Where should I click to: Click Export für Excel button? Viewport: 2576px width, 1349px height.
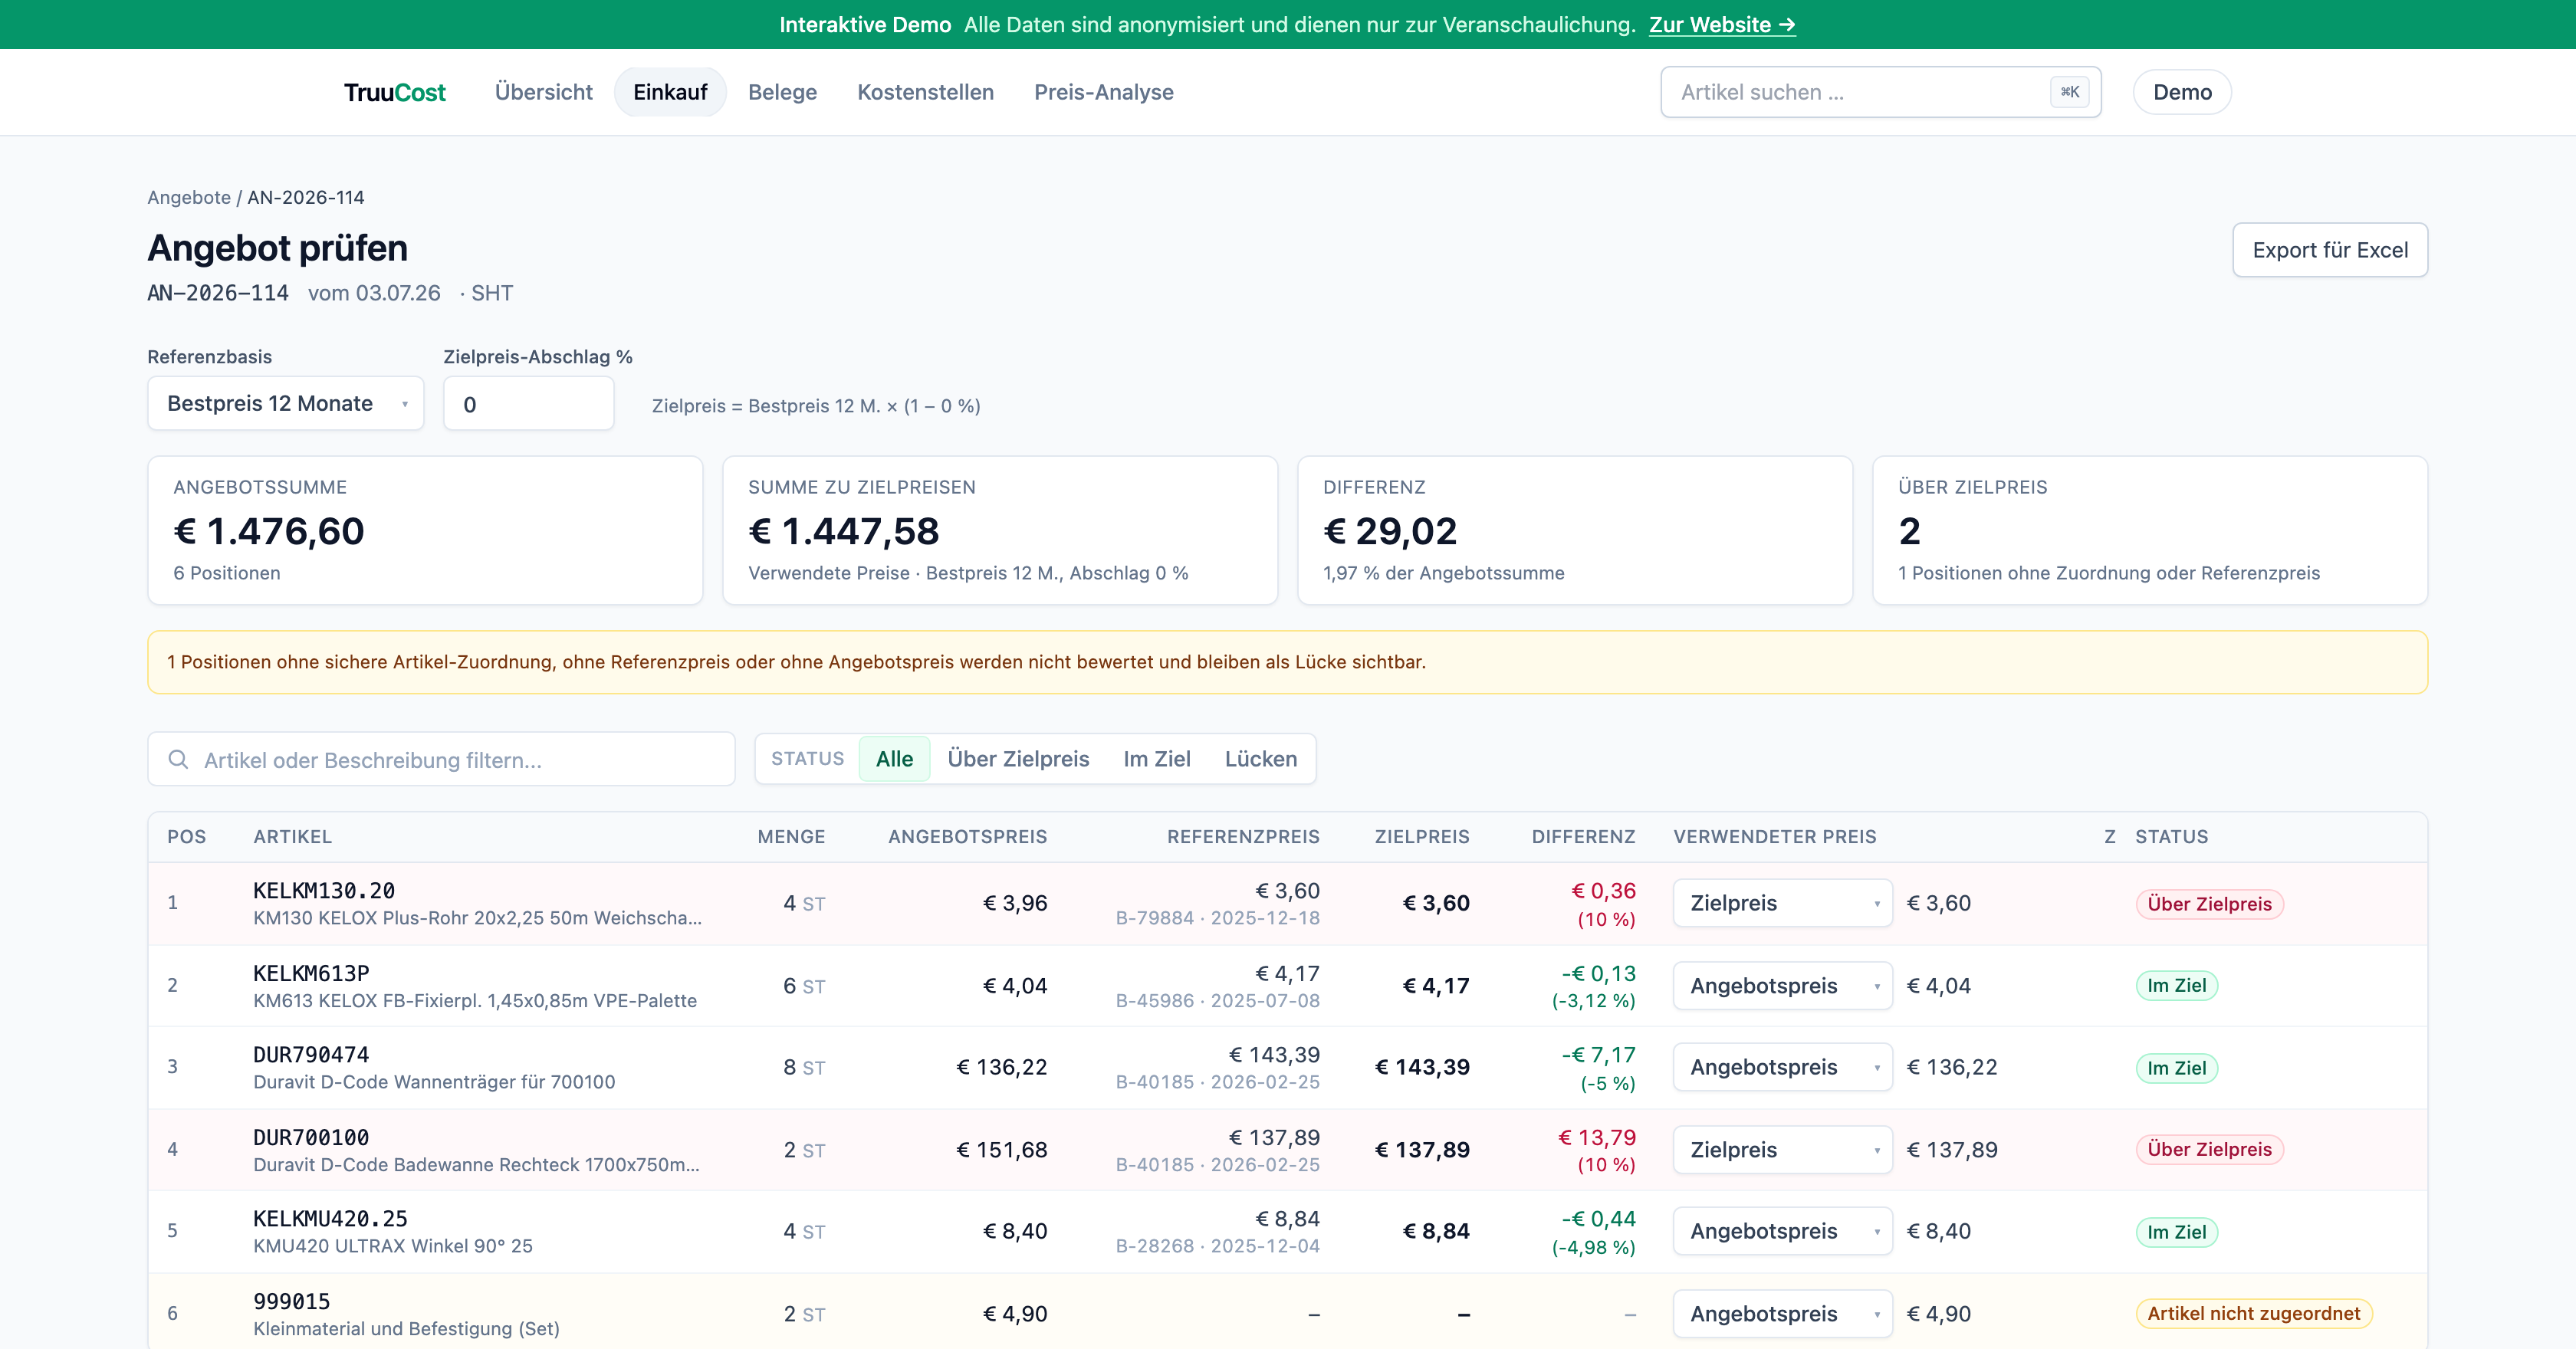[x=2329, y=250]
